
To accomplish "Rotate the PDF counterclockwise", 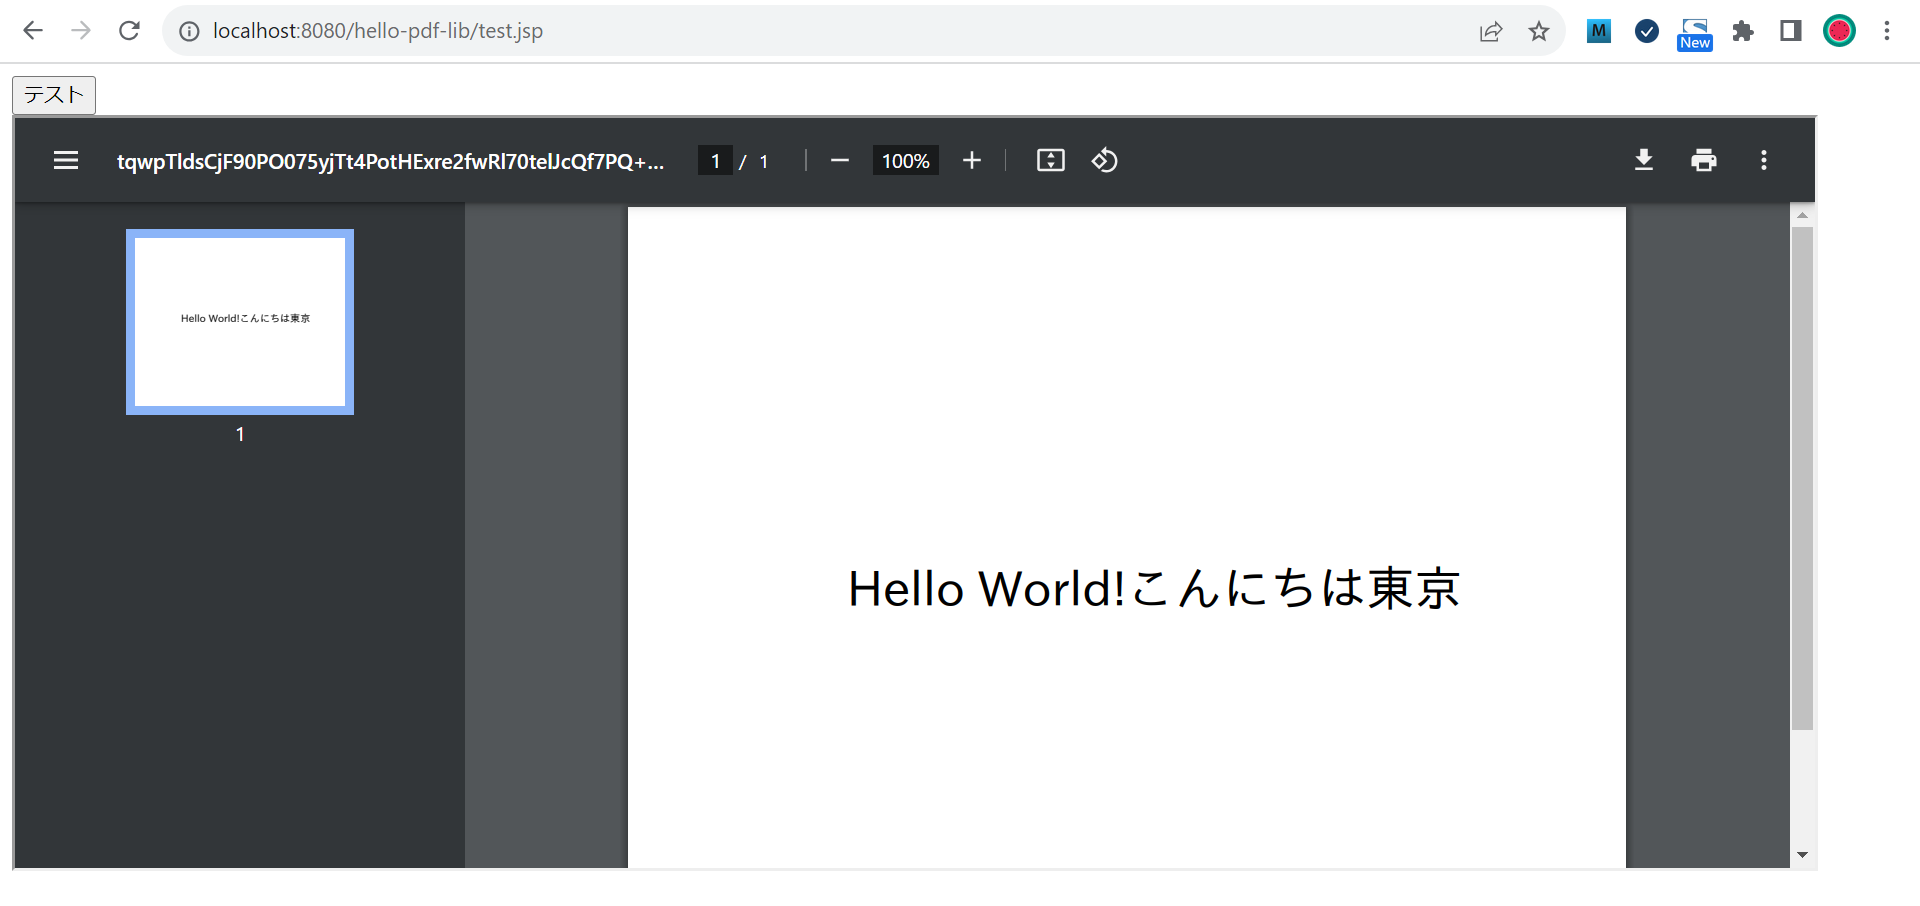I will [x=1105, y=160].
